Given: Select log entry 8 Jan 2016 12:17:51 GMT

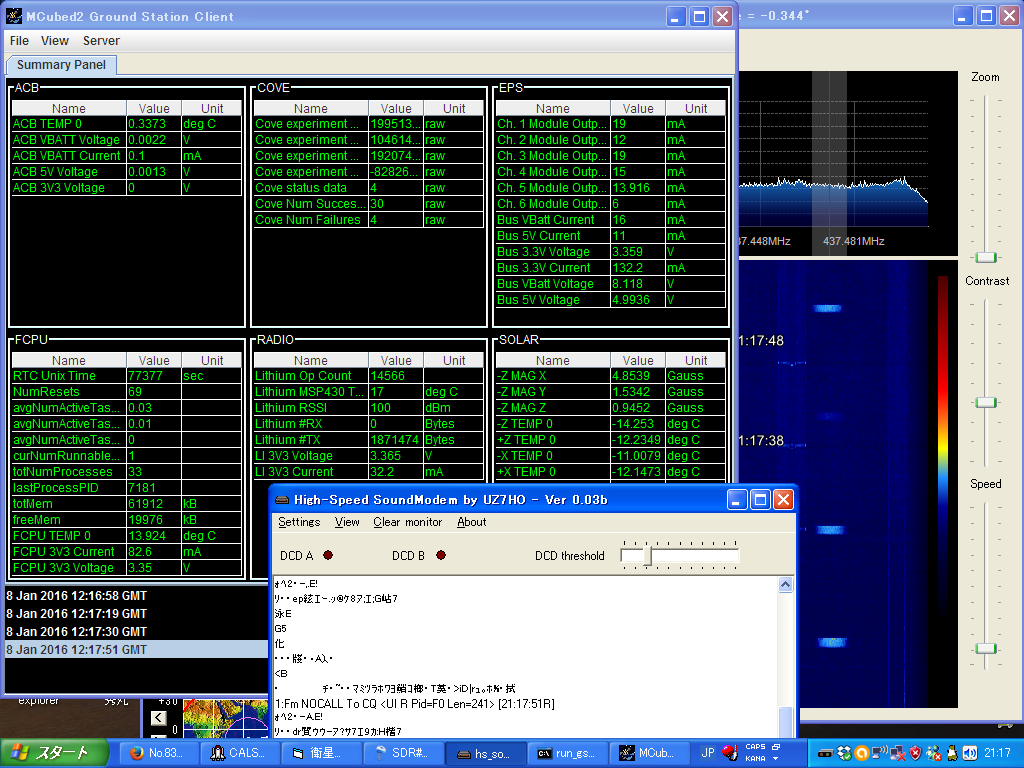Looking at the screenshot, I should [136, 650].
